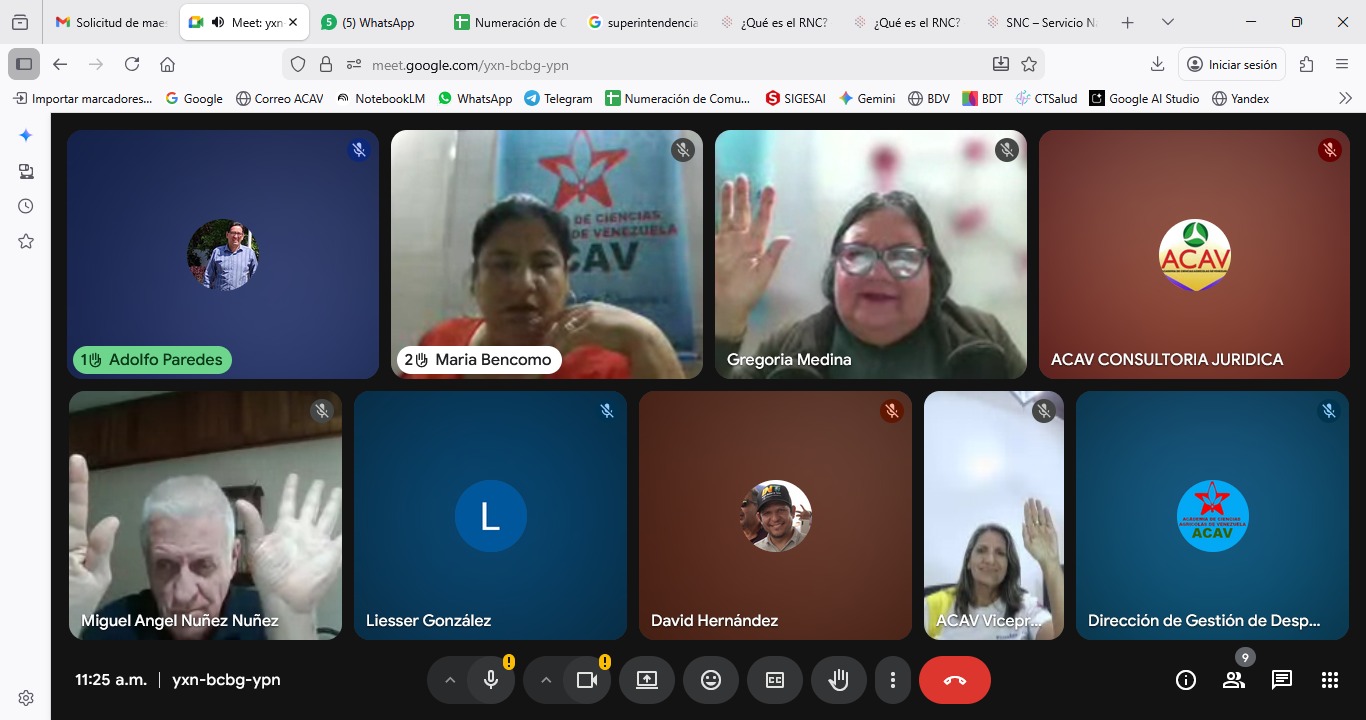The image size is (1366, 720).
Task: Open the emoji reactions button
Action: [710, 680]
